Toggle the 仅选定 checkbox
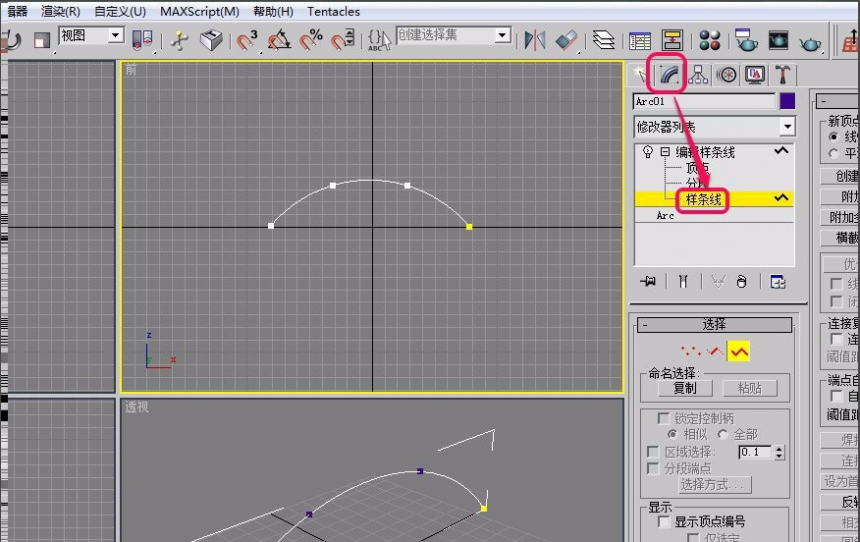The image size is (860, 542). tap(693, 537)
